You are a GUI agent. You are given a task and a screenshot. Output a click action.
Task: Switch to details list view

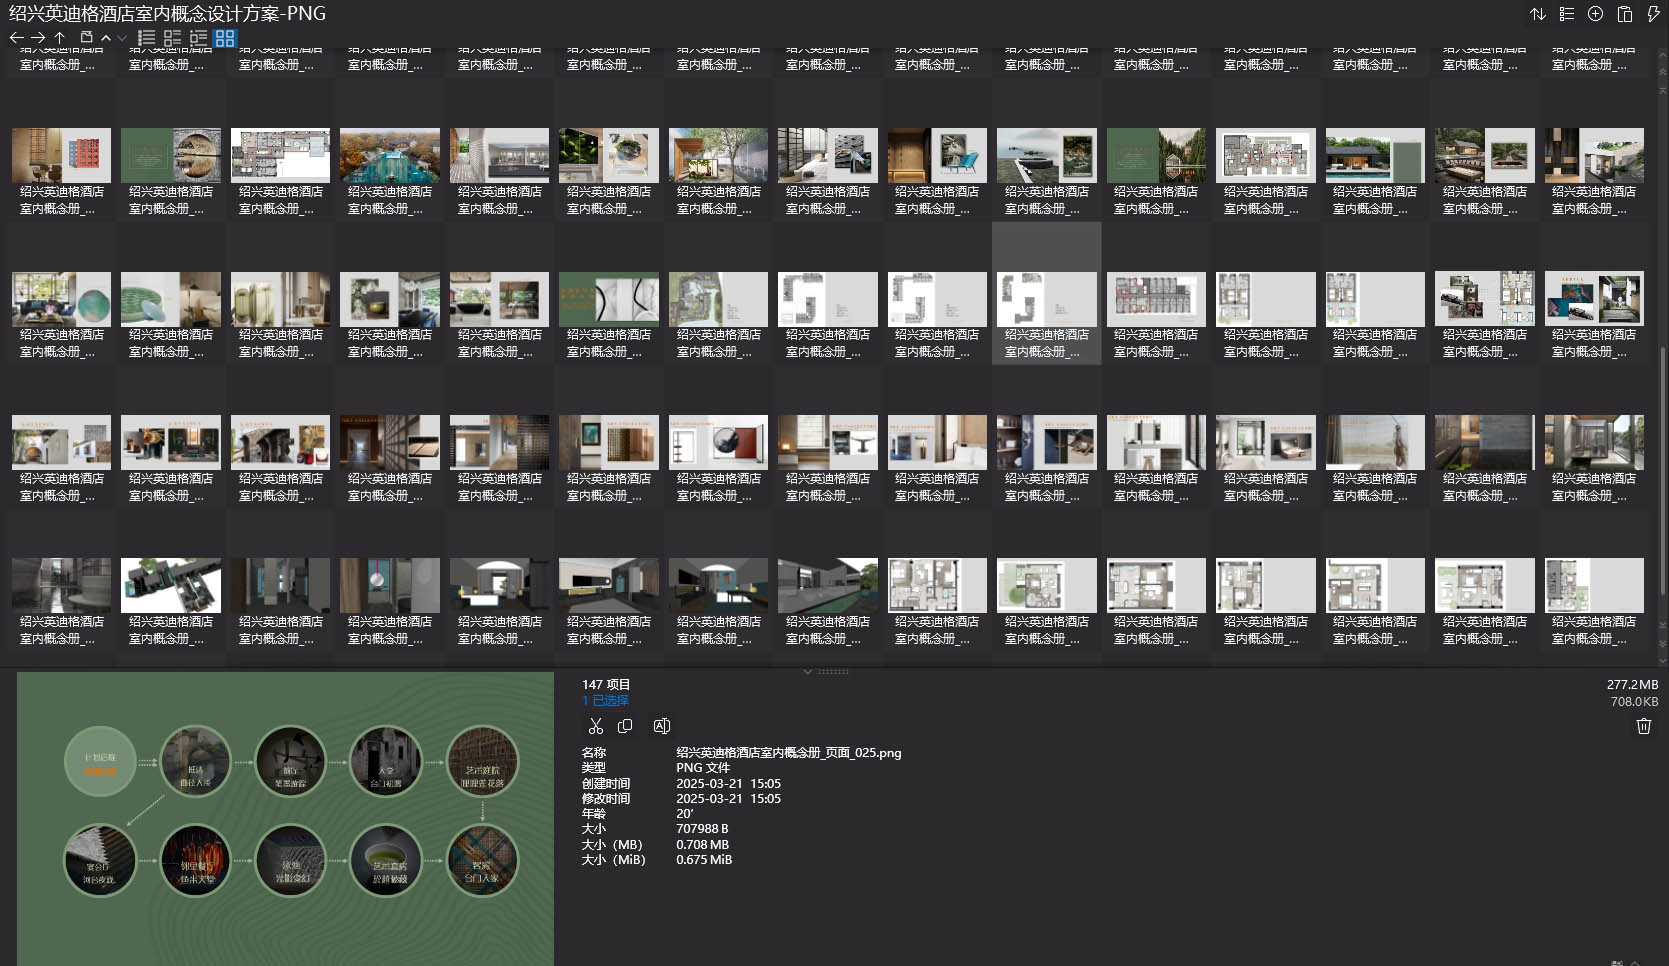[172, 38]
